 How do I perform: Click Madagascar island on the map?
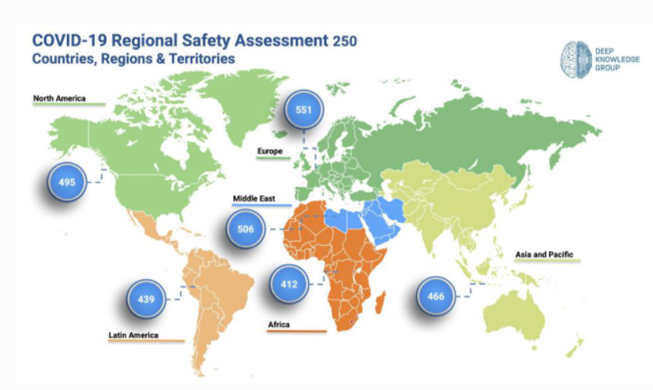tap(380, 303)
